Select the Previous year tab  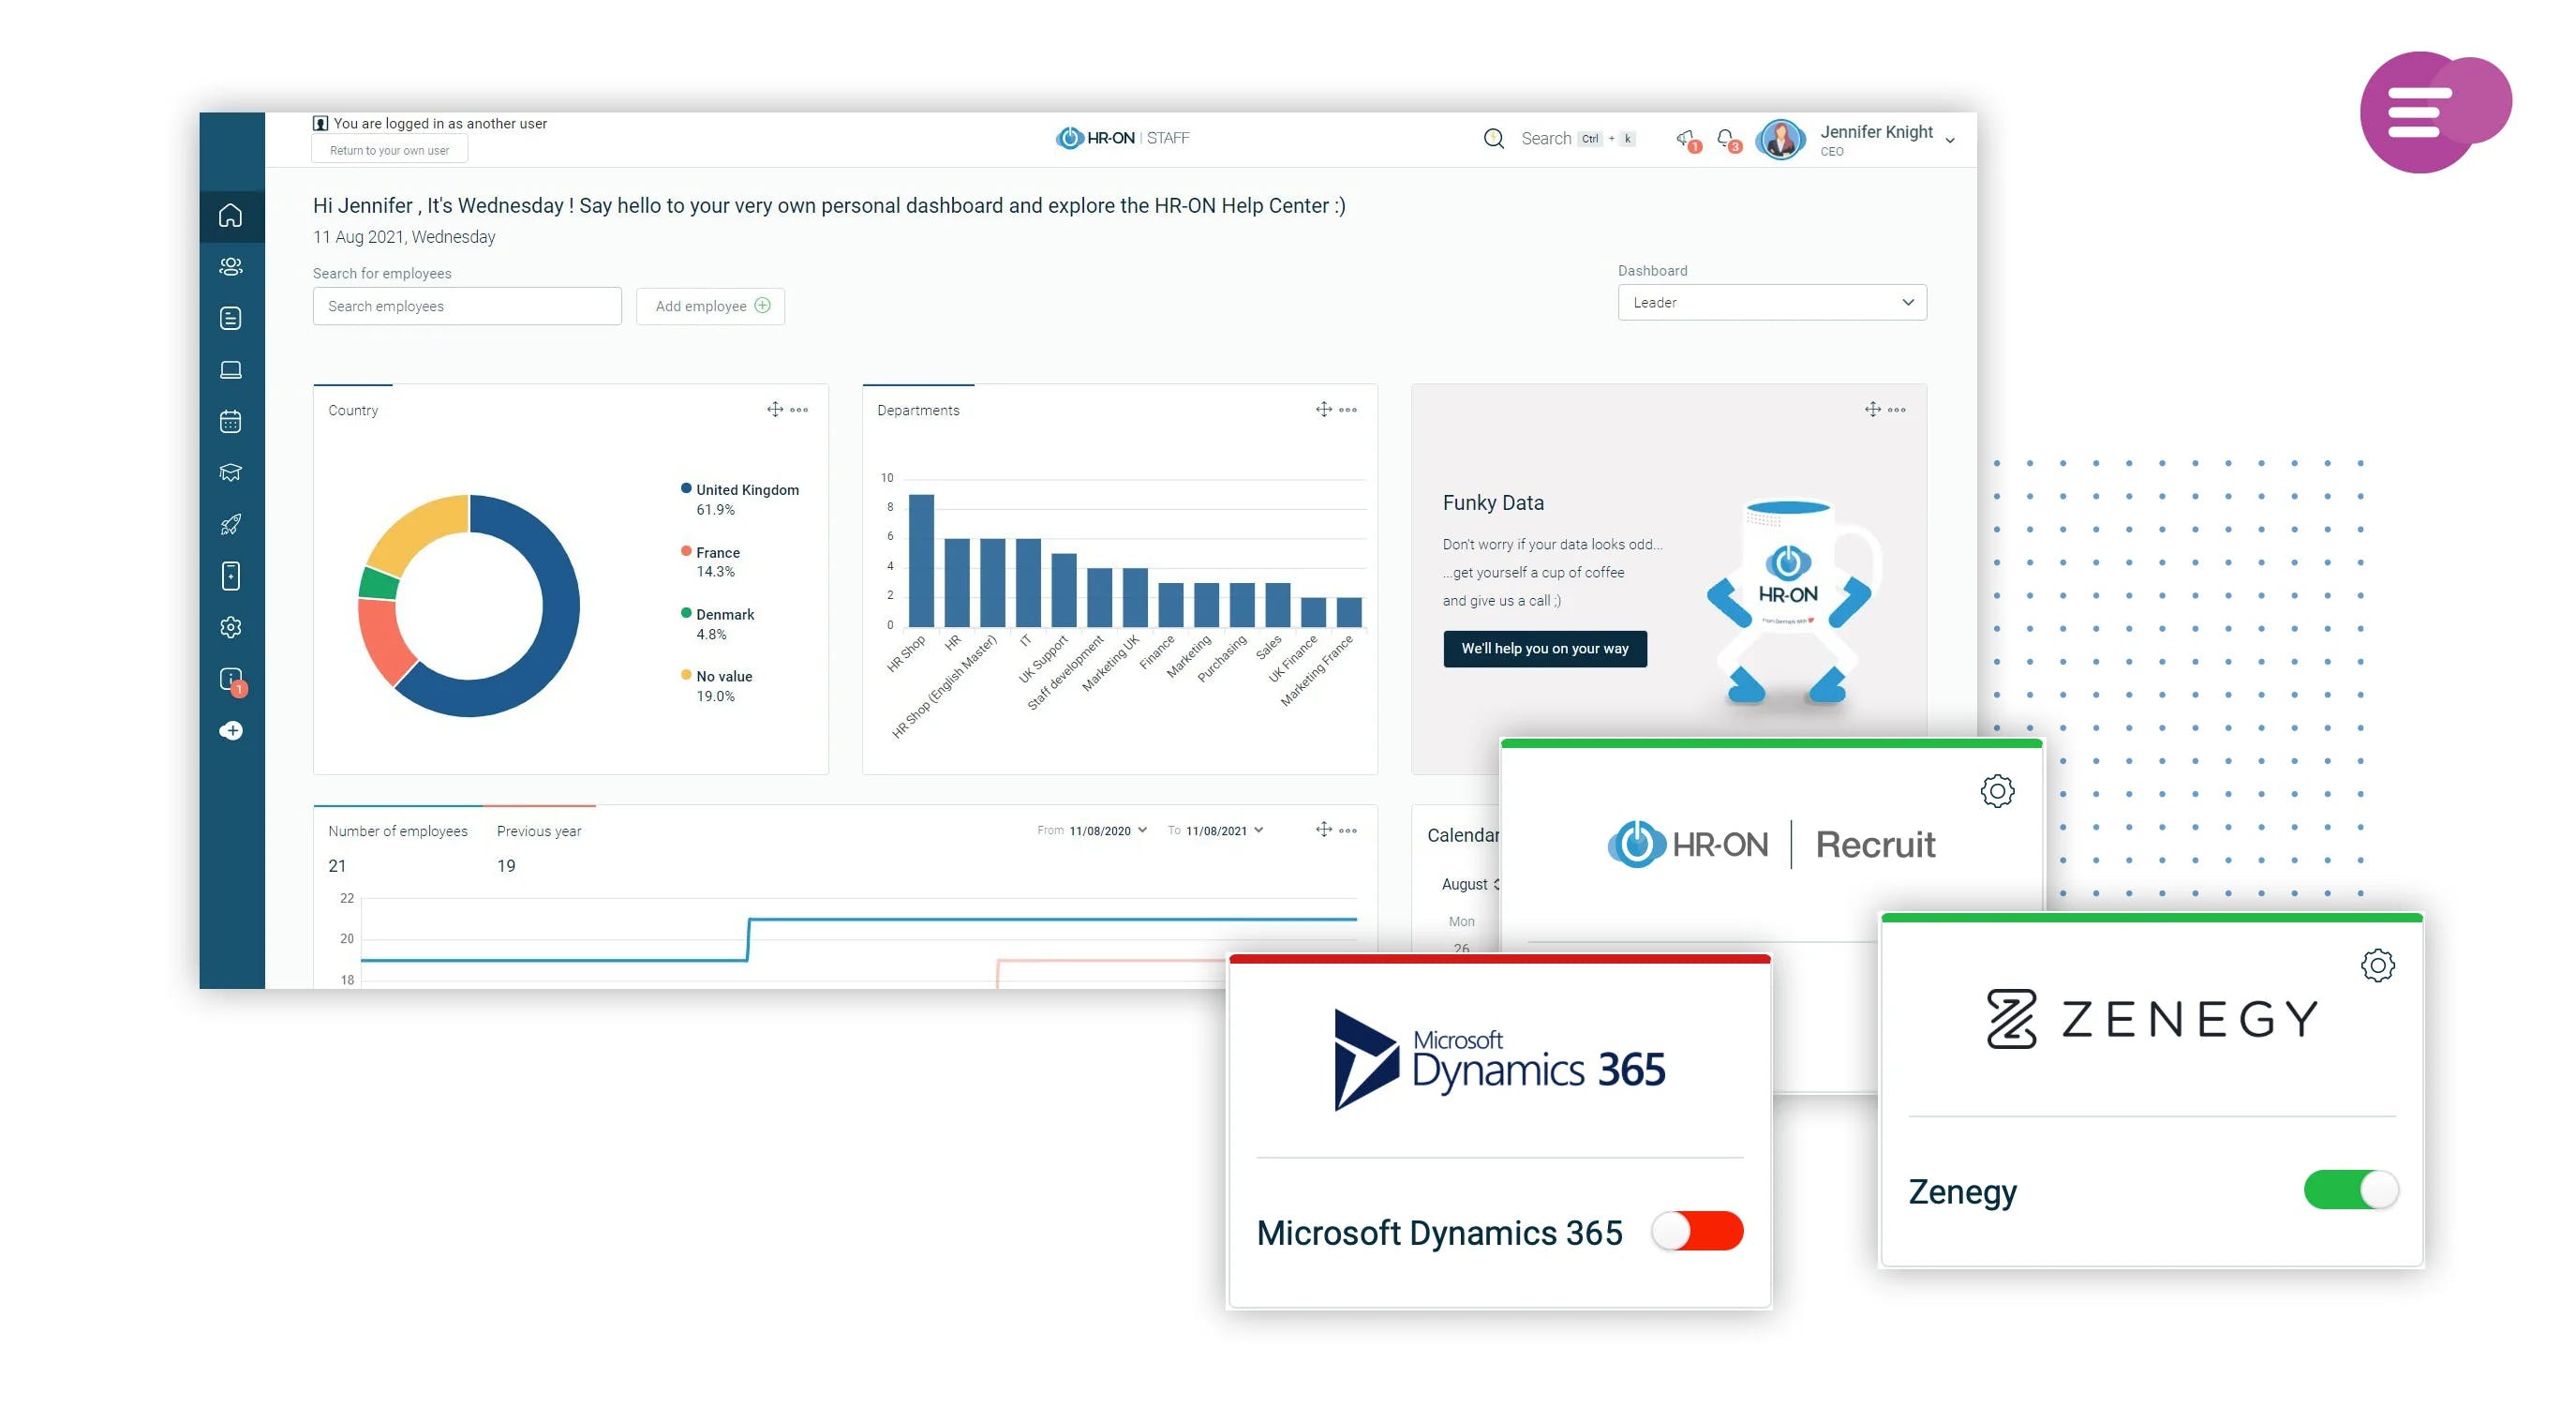point(538,831)
